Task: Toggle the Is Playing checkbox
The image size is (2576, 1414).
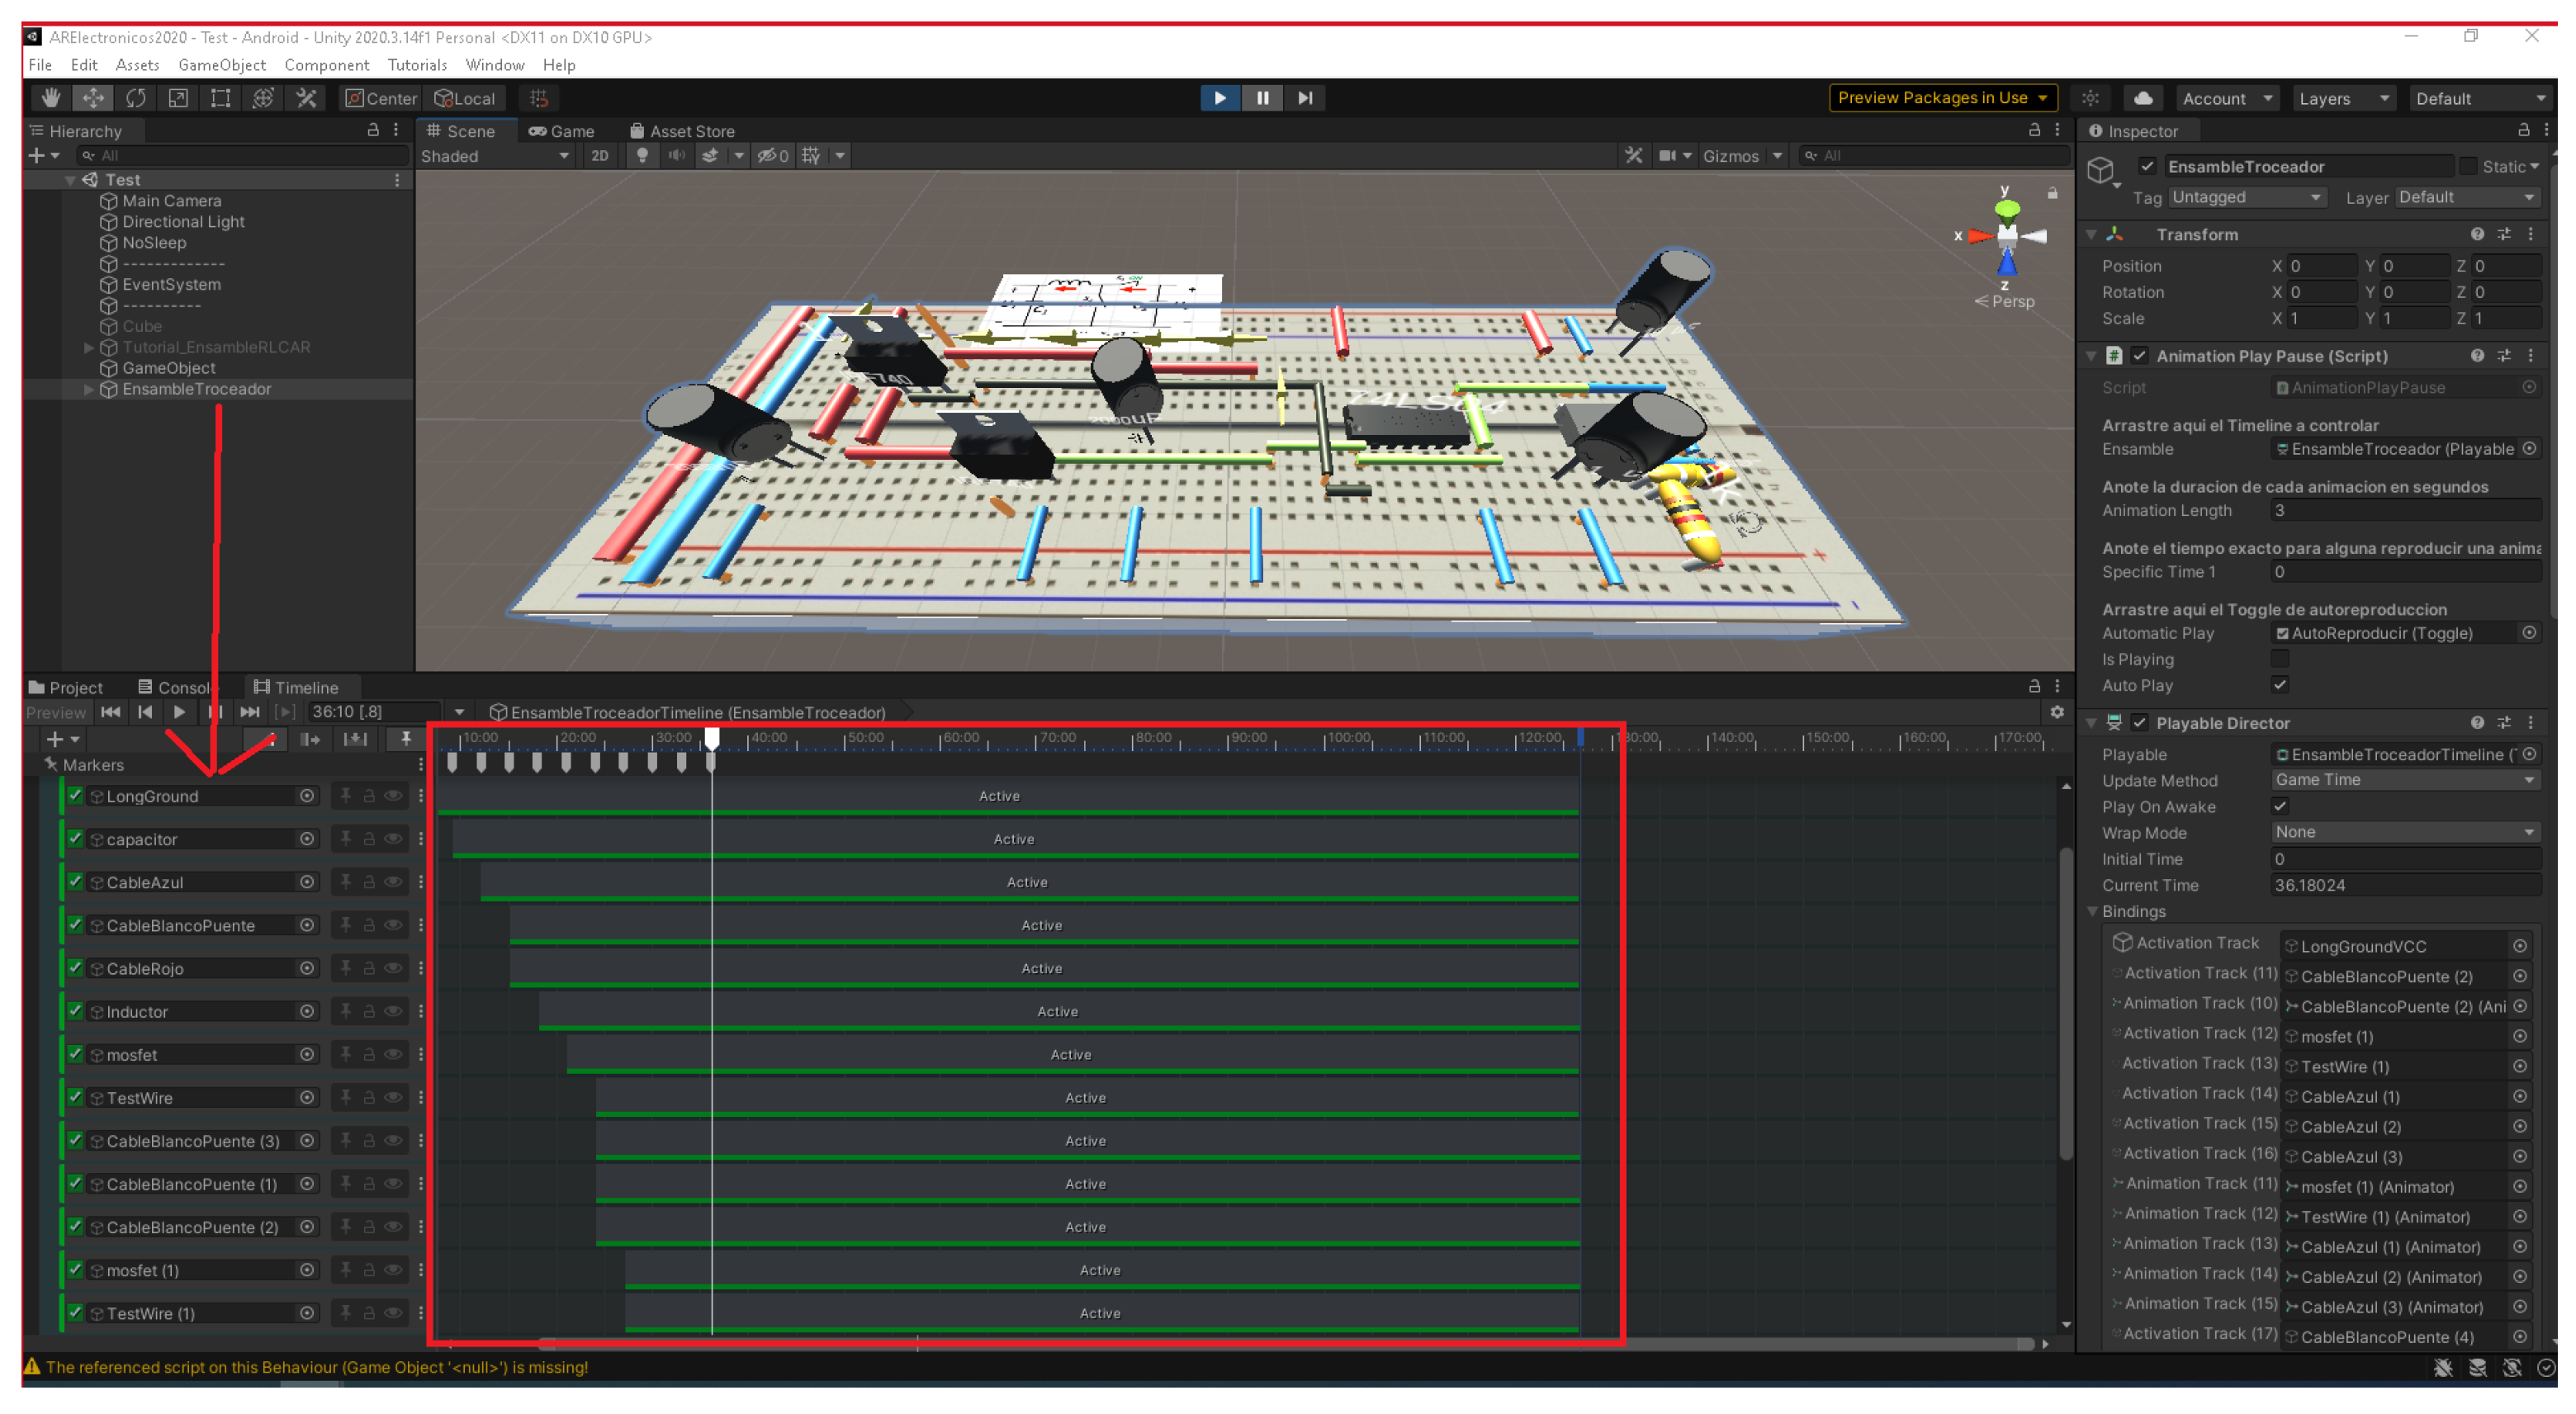Action: click(2279, 659)
